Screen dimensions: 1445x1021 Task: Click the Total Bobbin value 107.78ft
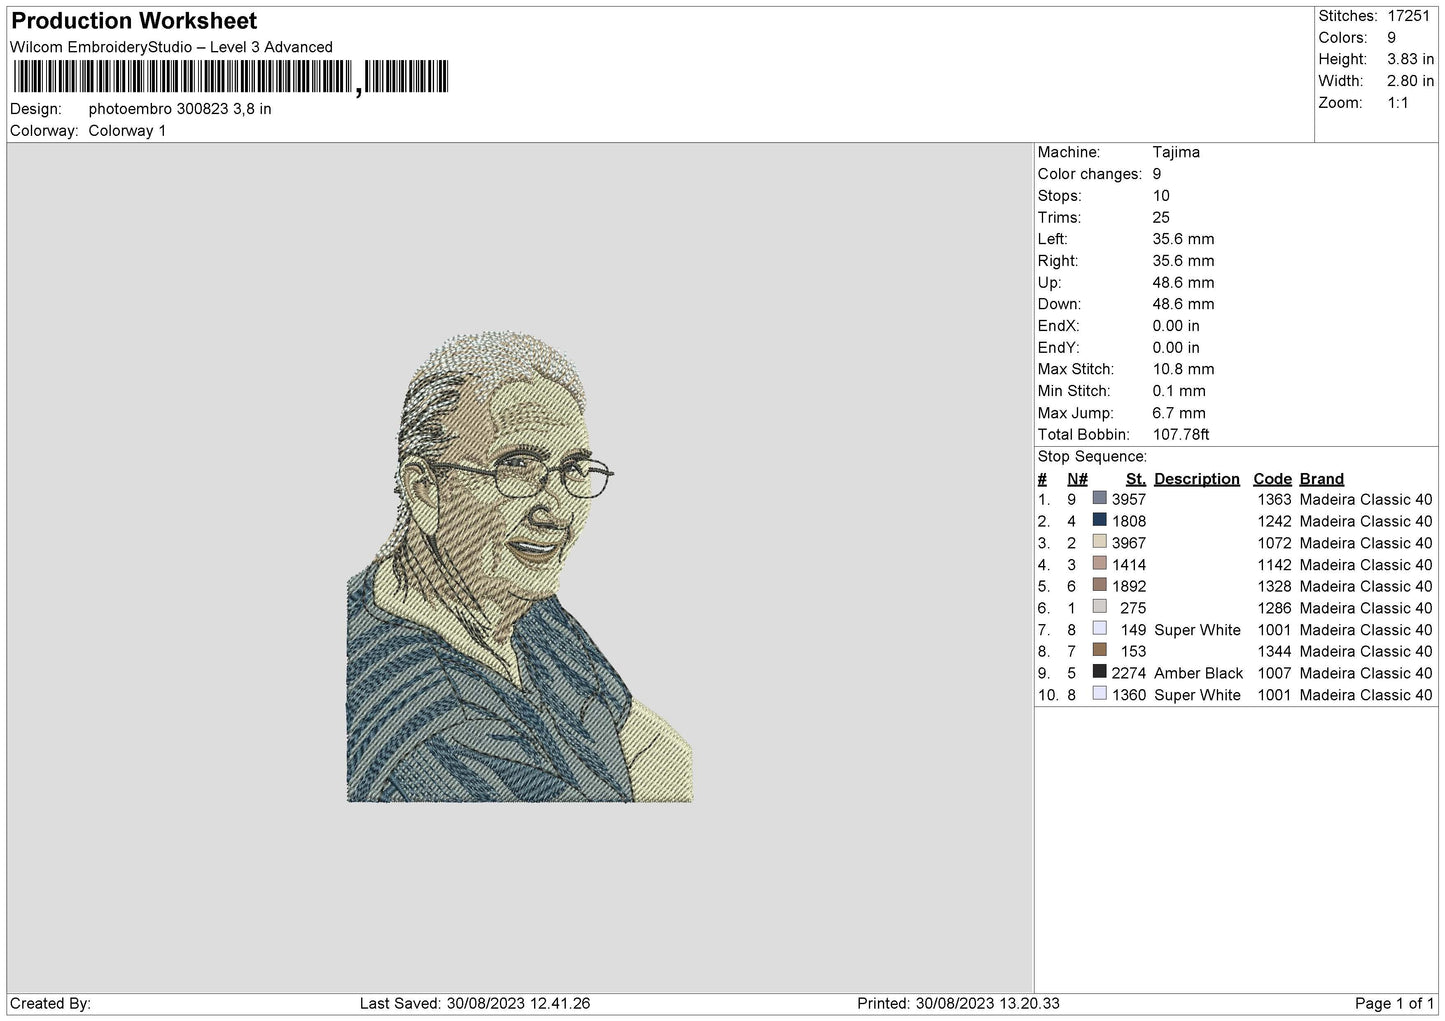pyautogui.click(x=1181, y=435)
